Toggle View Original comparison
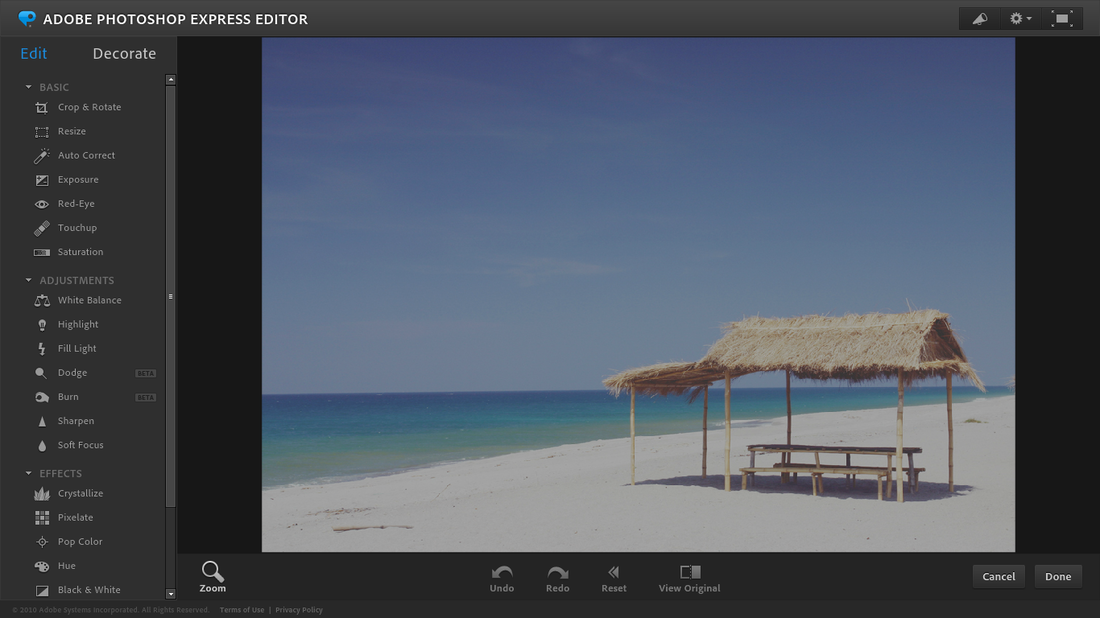The width and height of the screenshot is (1100, 618). (690, 579)
